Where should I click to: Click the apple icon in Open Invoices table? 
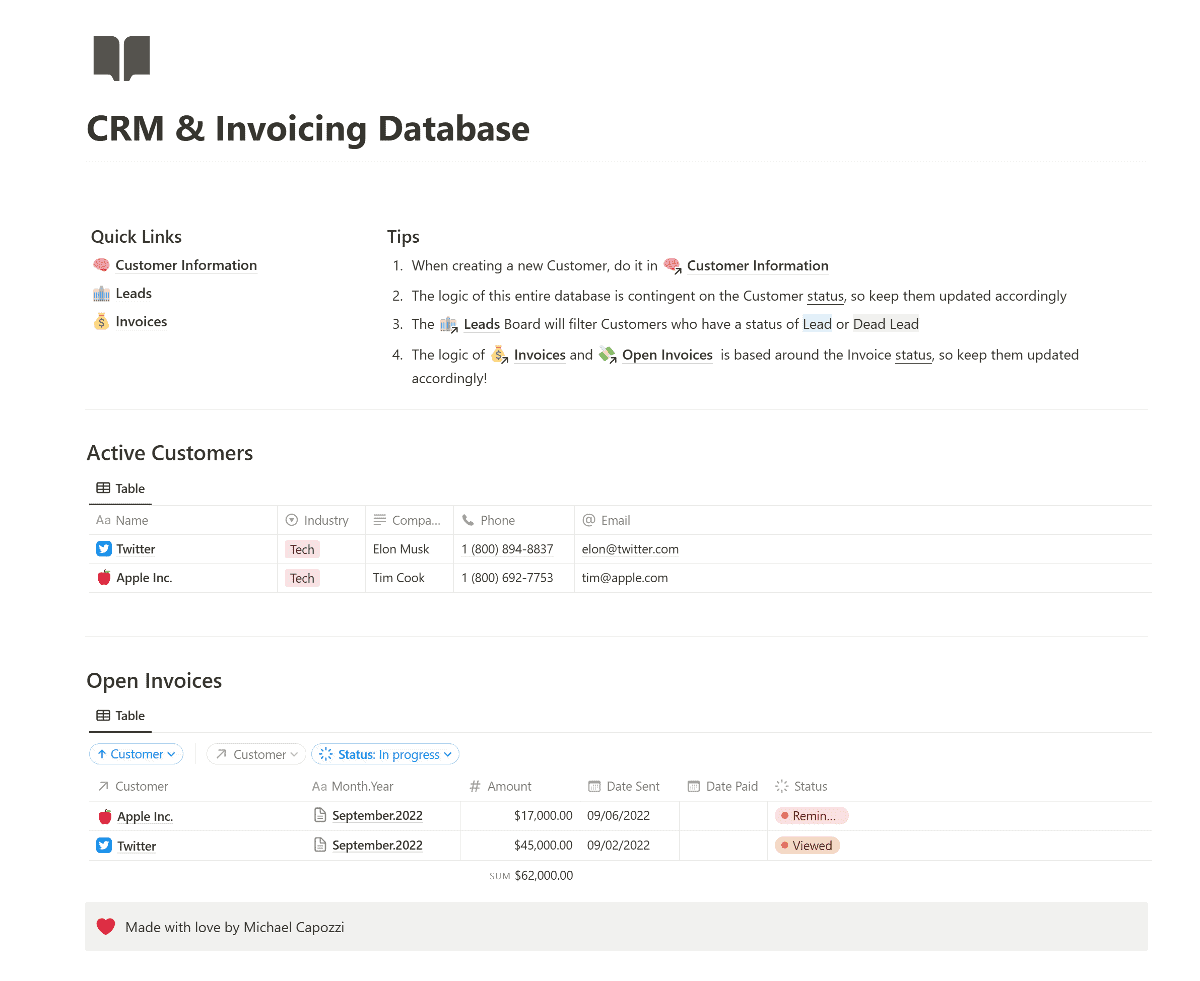click(105, 816)
